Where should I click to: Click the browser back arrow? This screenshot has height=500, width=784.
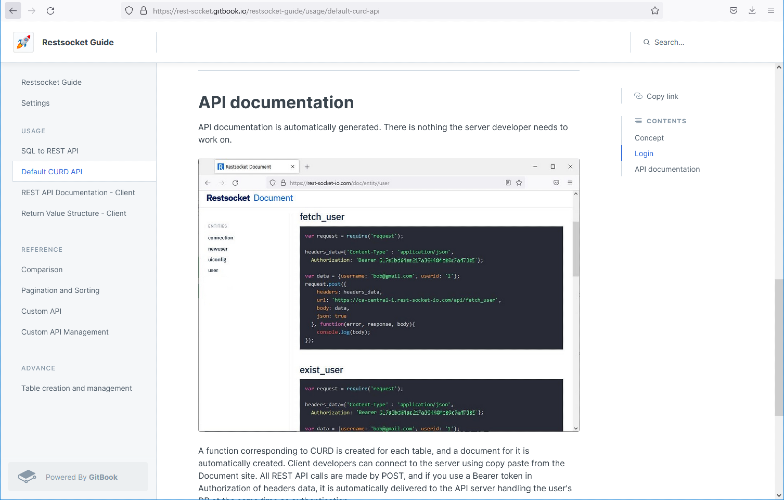12,10
